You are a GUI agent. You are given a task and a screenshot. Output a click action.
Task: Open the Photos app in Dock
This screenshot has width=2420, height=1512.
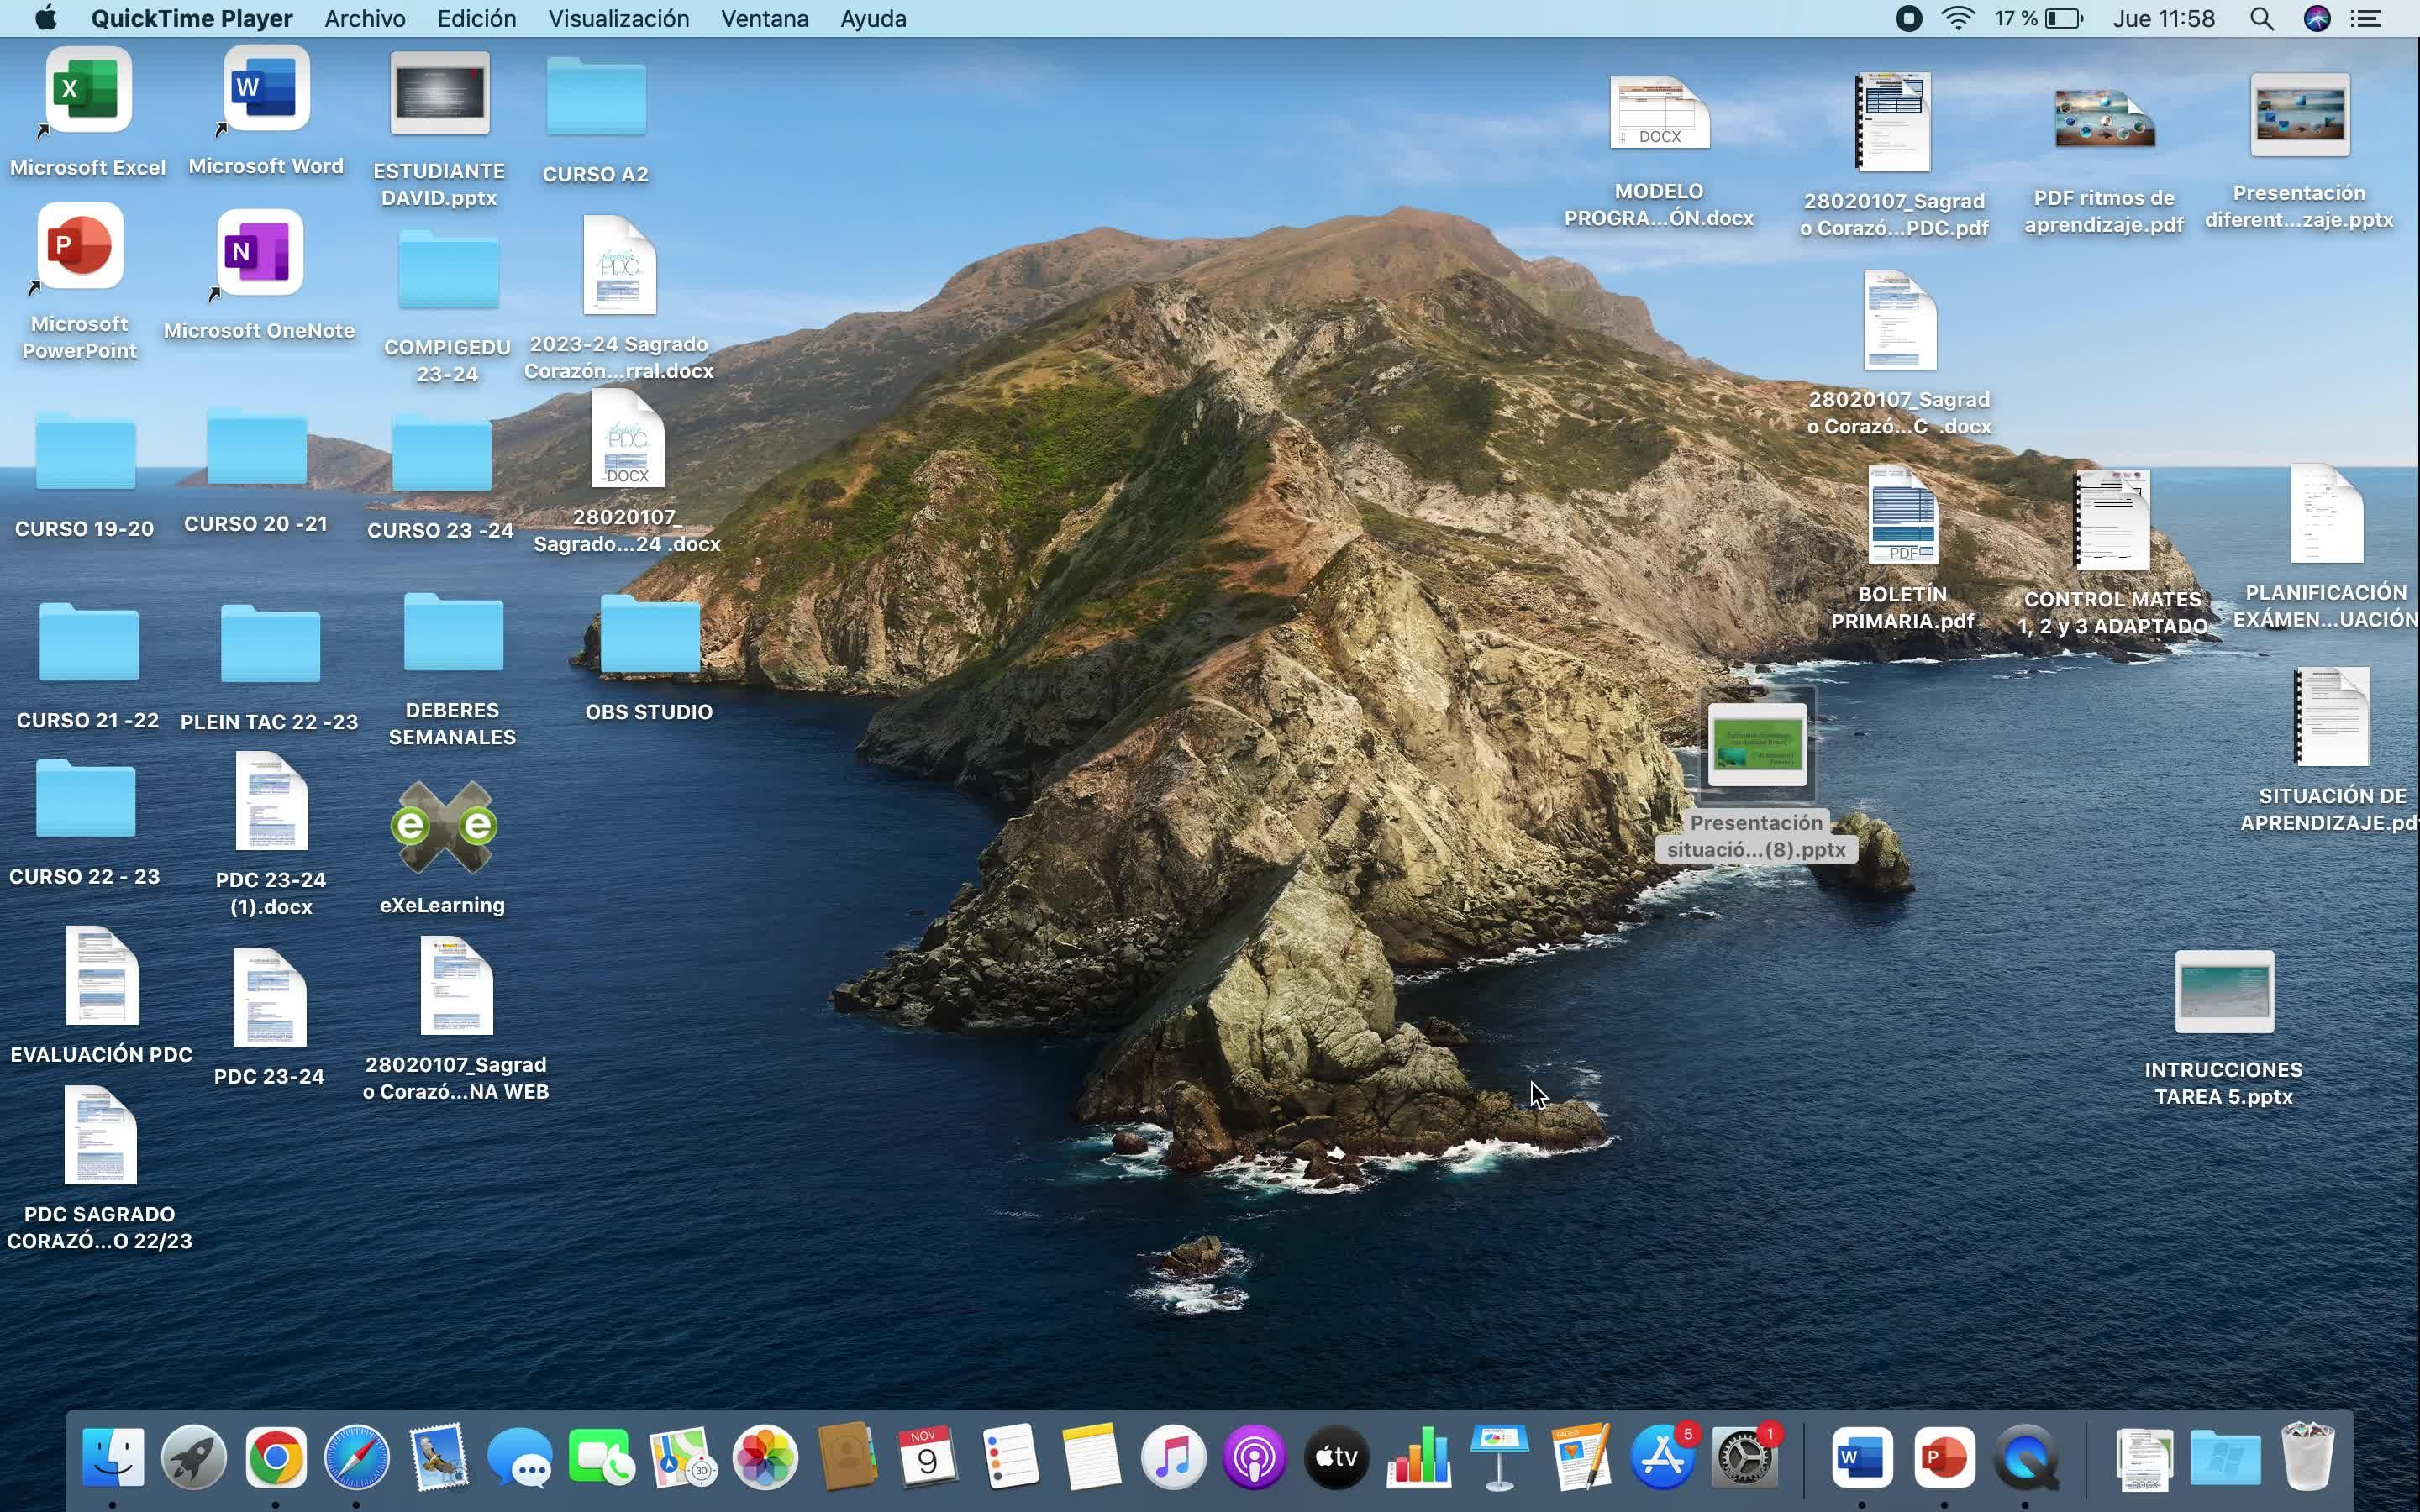765,1457
